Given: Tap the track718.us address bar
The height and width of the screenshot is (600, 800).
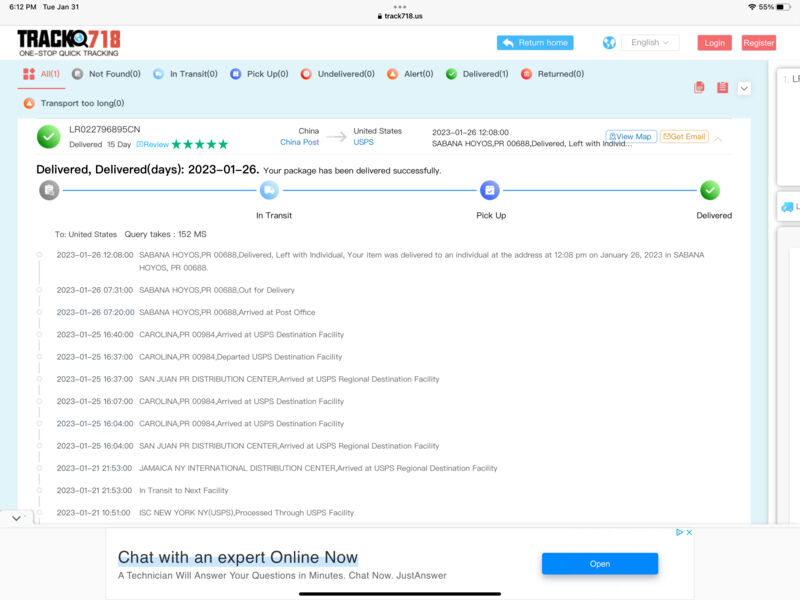Looking at the screenshot, I should (x=400, y=16).
